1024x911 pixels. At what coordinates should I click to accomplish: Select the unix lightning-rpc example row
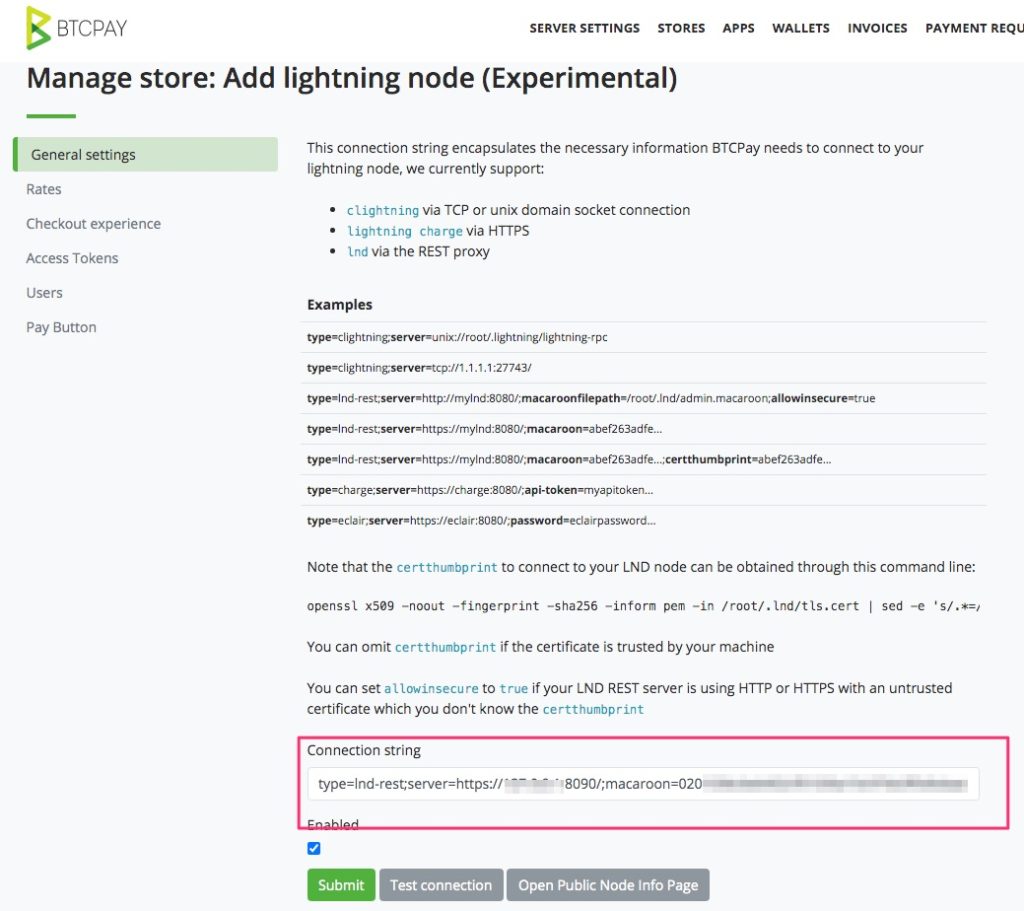coord(643,338)
